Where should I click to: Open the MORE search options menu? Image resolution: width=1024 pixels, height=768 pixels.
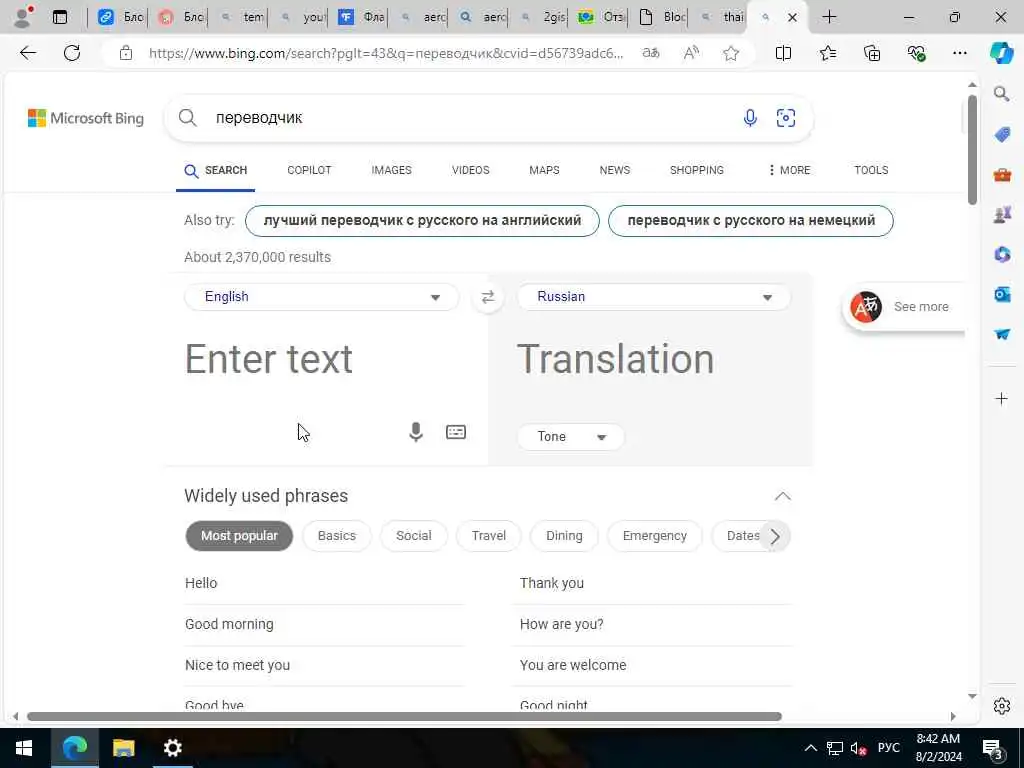coord(789,170)
